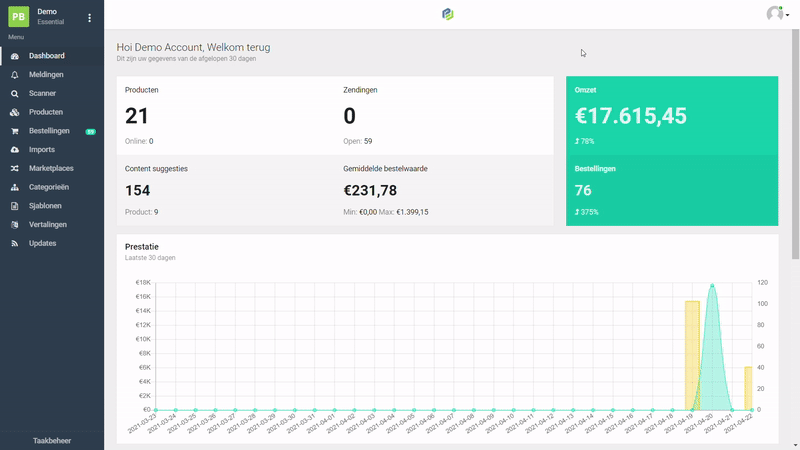Screen dimensions: 800x450
Task: Expand the user avatar dropdown
Action: coord(777,14)
